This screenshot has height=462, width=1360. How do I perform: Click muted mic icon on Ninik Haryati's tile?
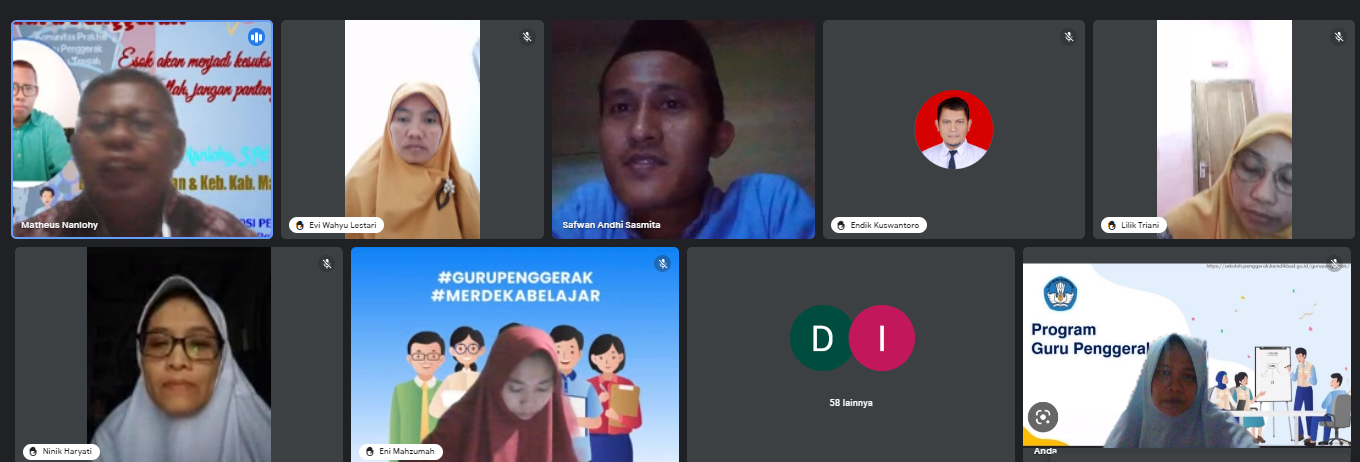click(326, 264)
